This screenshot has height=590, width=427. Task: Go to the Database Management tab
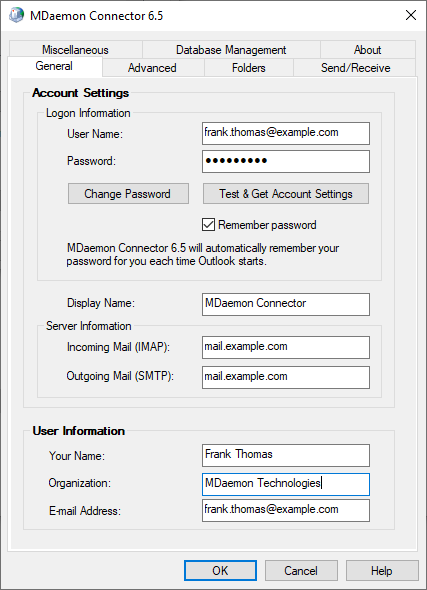pos(231,50)
